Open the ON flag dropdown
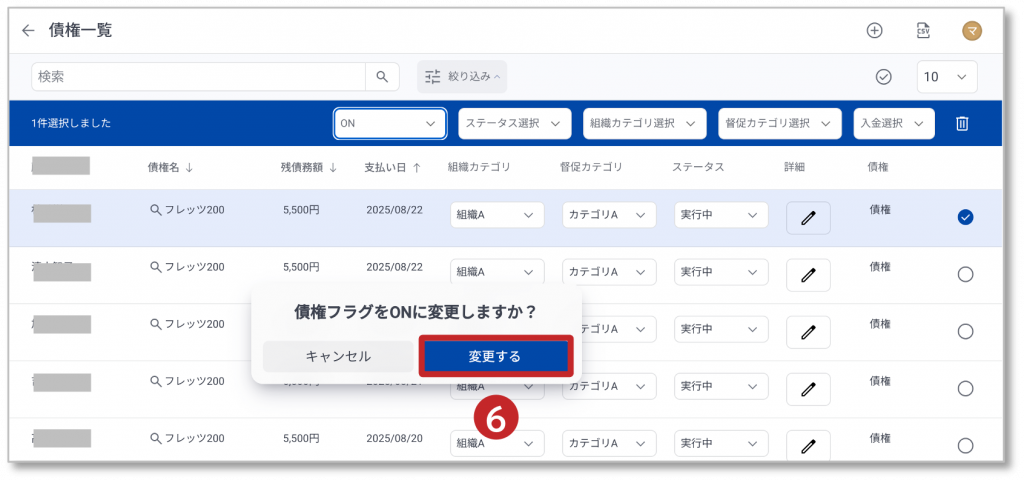This screenshot has width=1024, height=480. pos(390,123)
